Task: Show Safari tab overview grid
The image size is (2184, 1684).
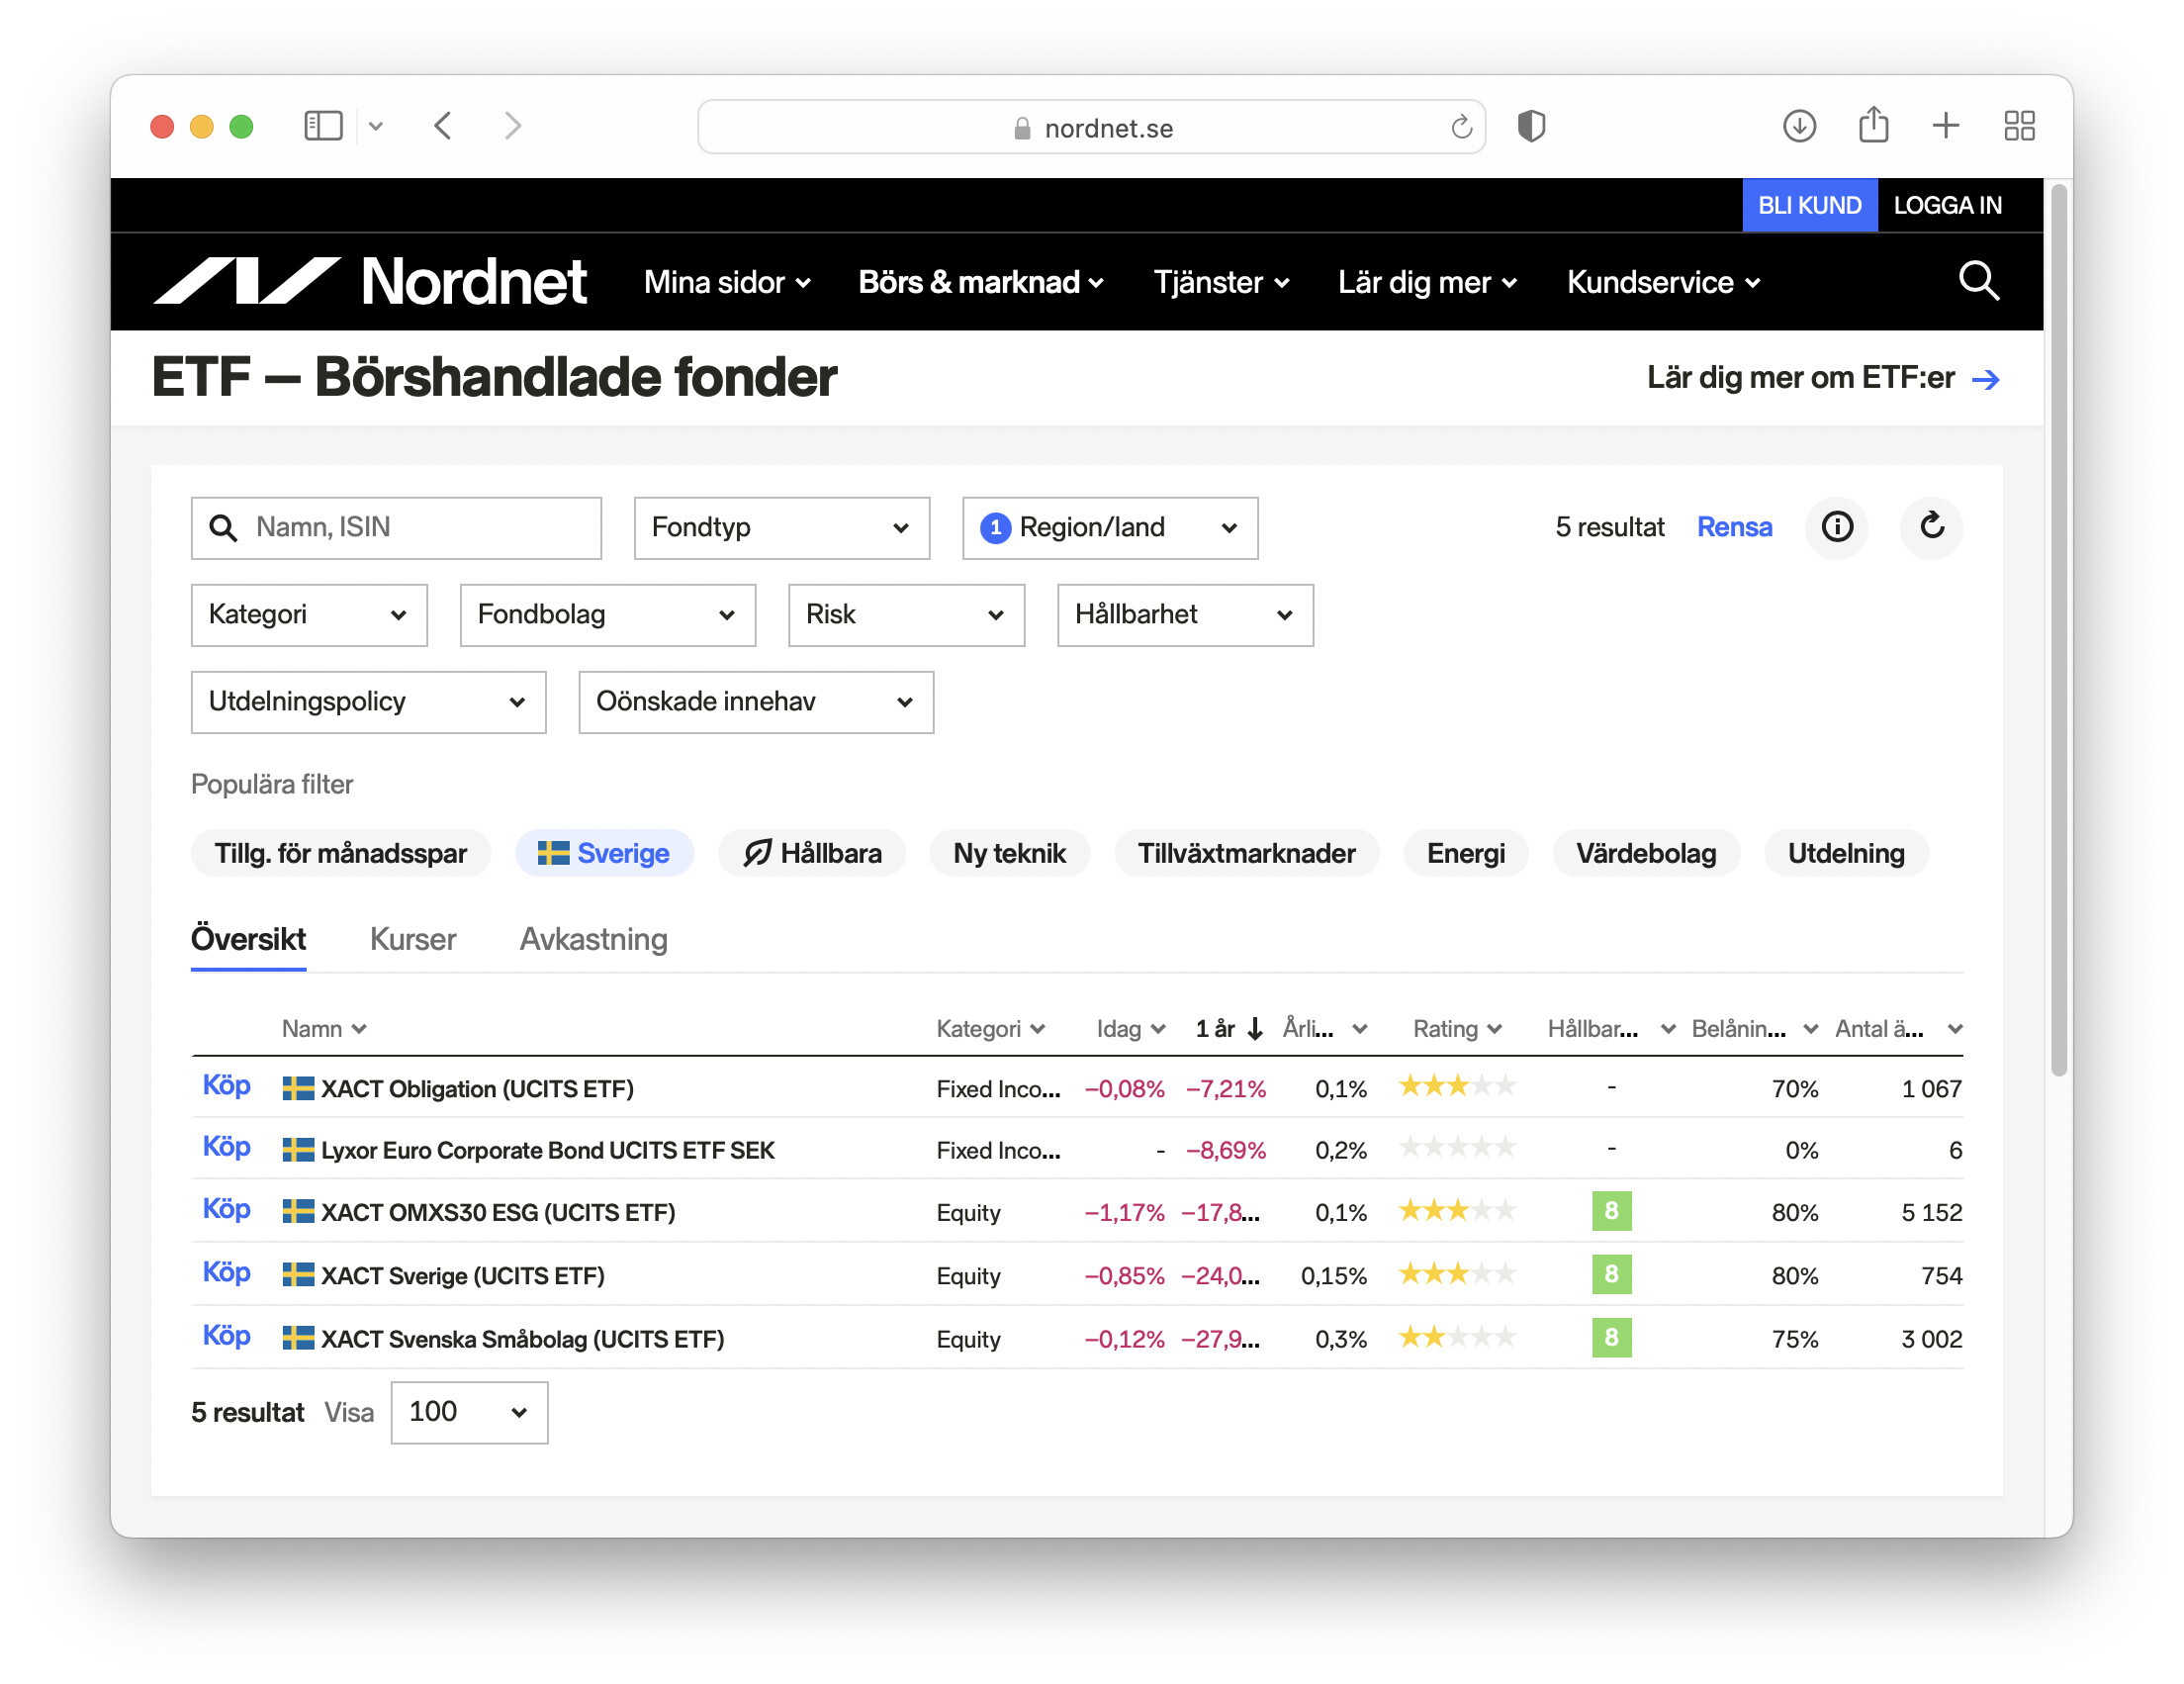Action: pos(2018,127)
